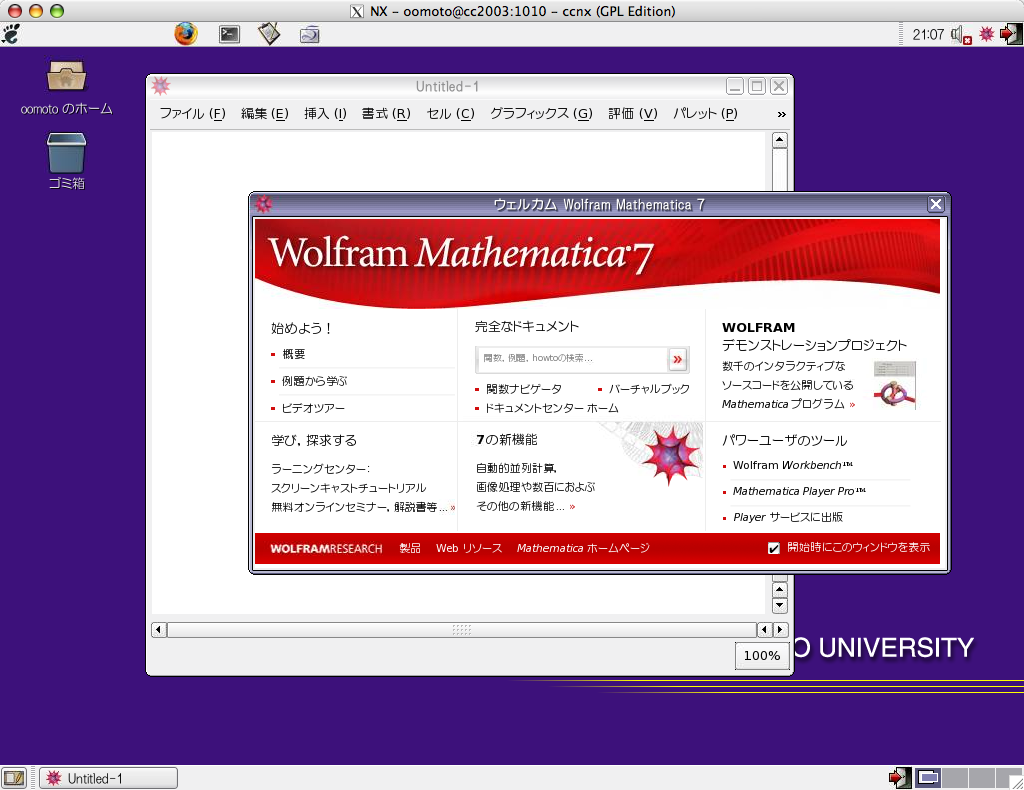This screenshot has height=790, width=1024.
Task: Click the 21:07 clock in the panel
Action: [928, 35]
